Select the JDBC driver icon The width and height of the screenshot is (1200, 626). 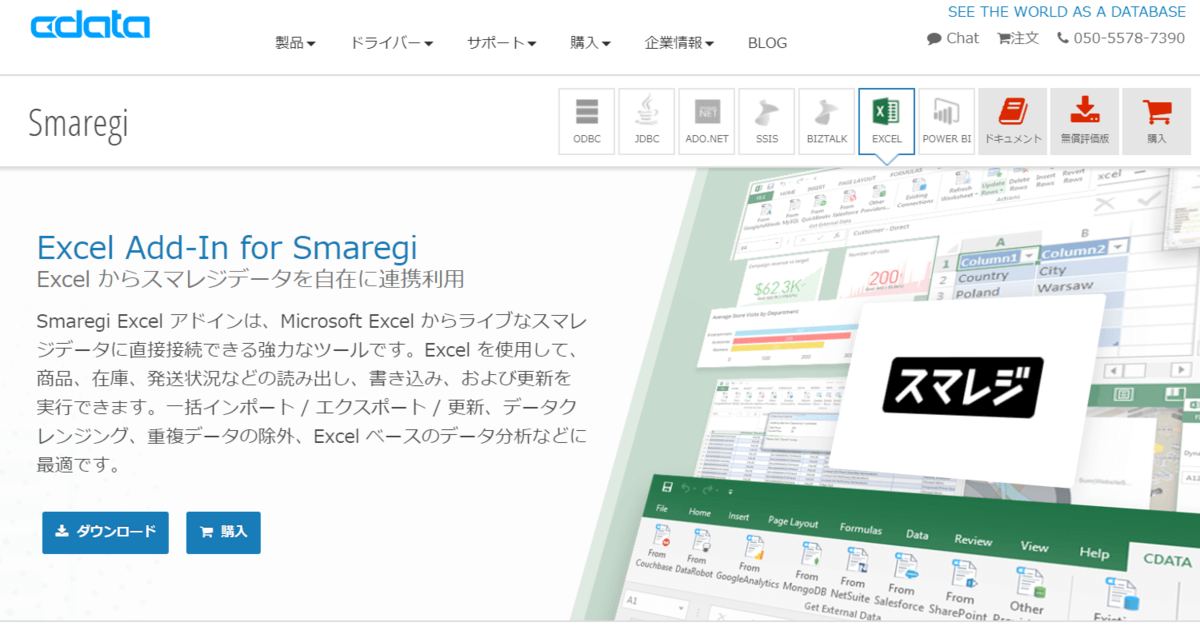coord(647,122)
